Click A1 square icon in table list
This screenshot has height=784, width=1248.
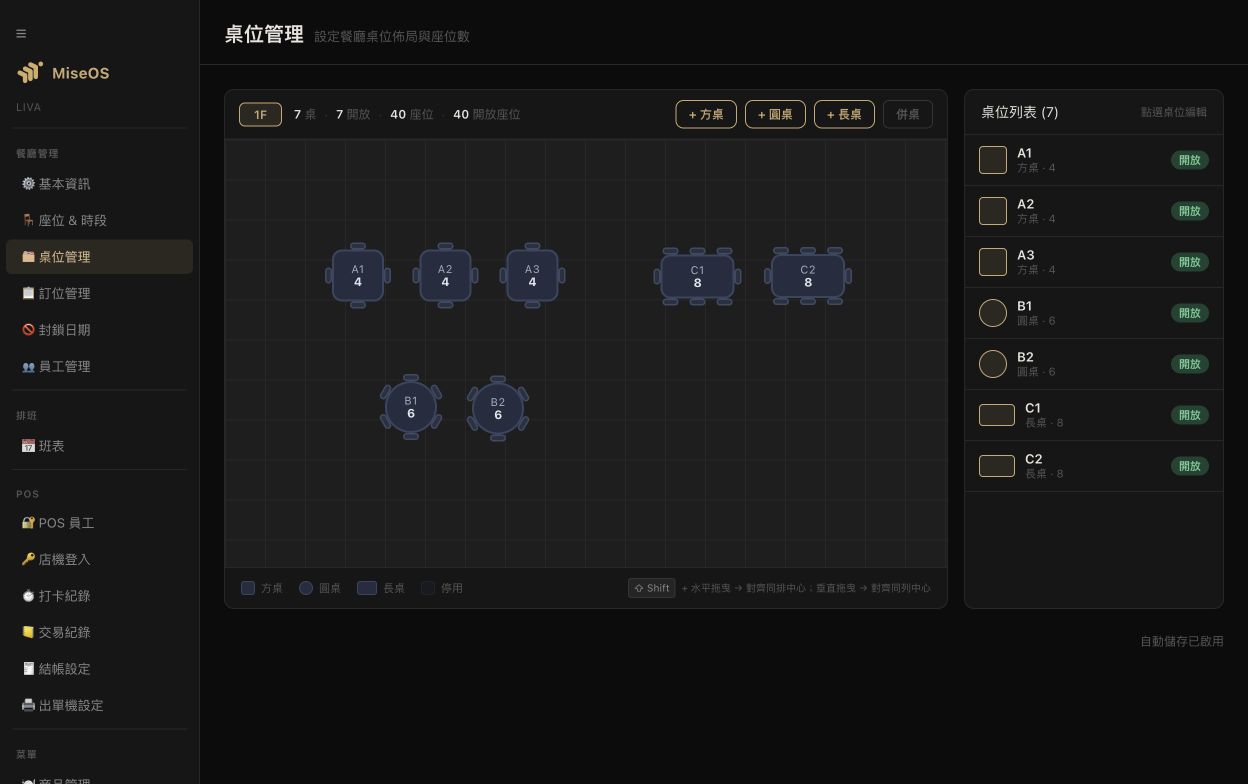point(993,160)
